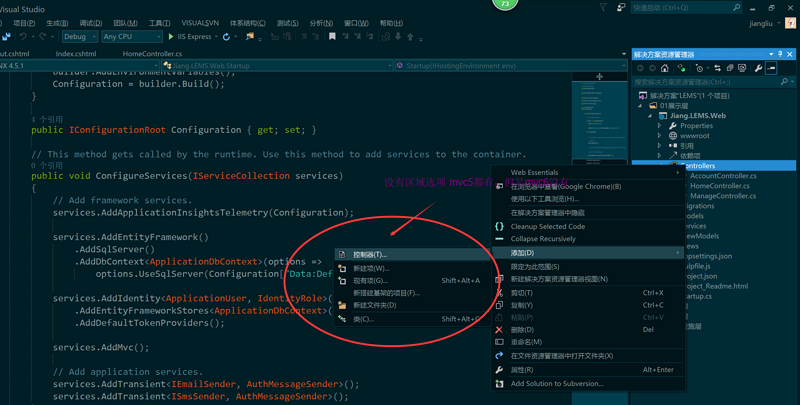Select 现有项(G)... in the Add submenu
800x405 pixels.
(412, 281)
